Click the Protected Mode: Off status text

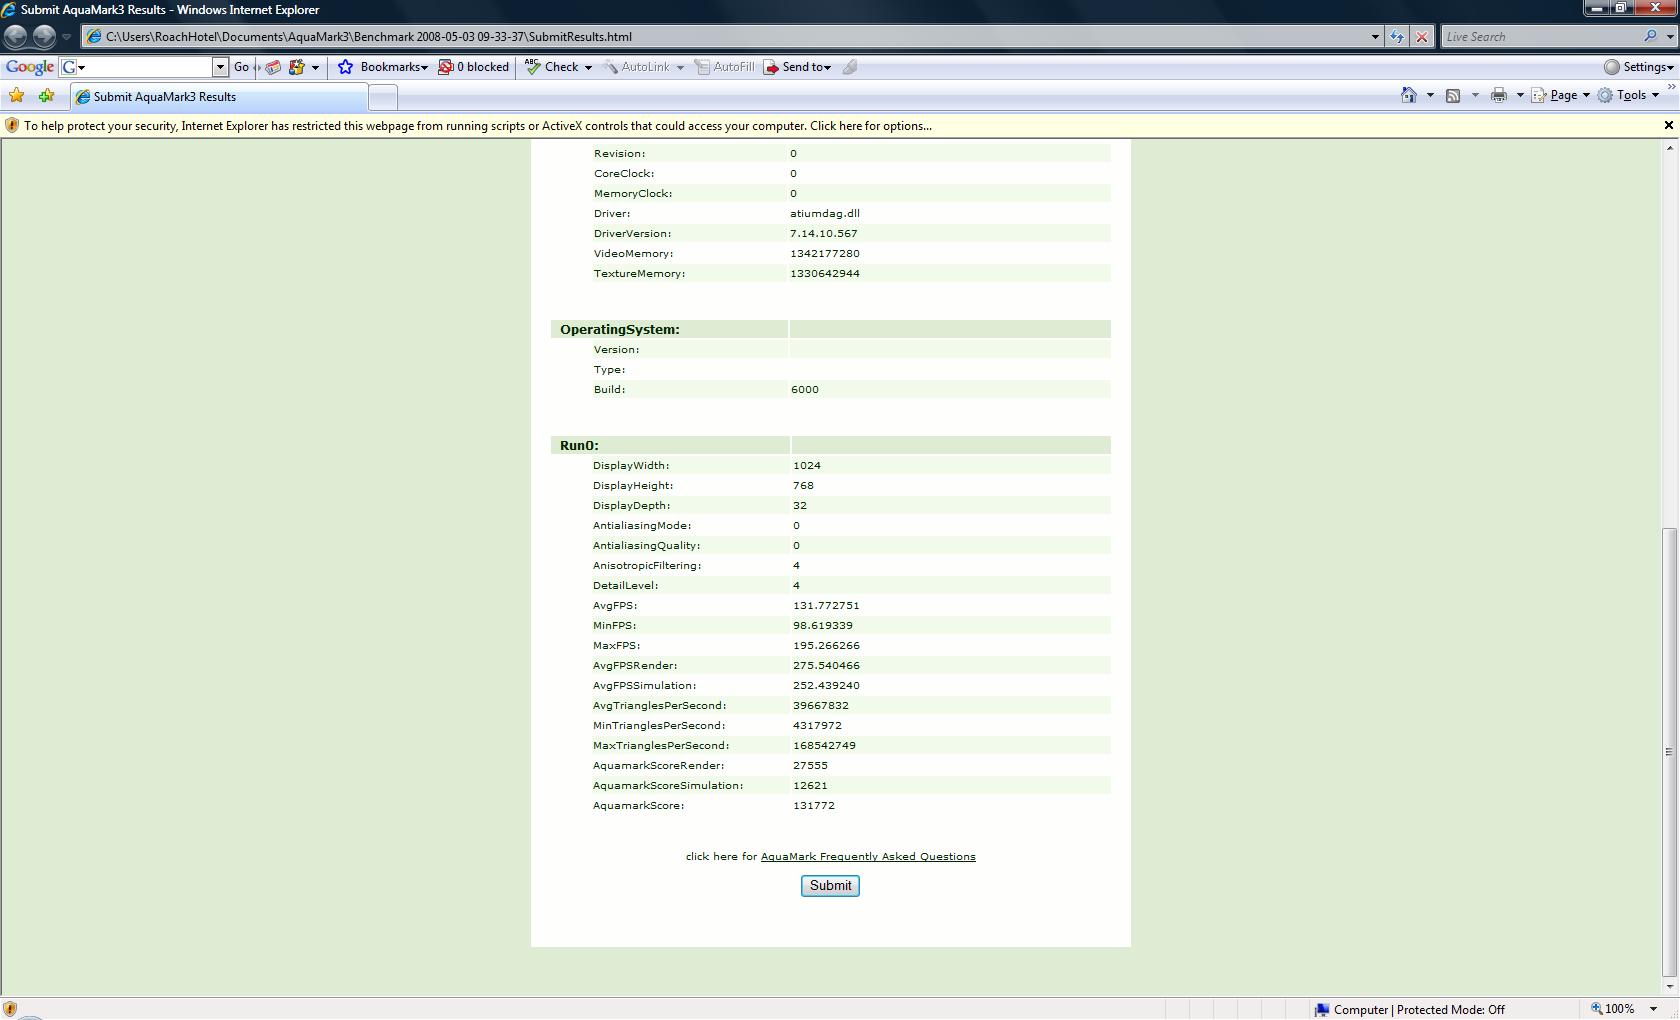pyautogui.click(x=1451, y=1010)
